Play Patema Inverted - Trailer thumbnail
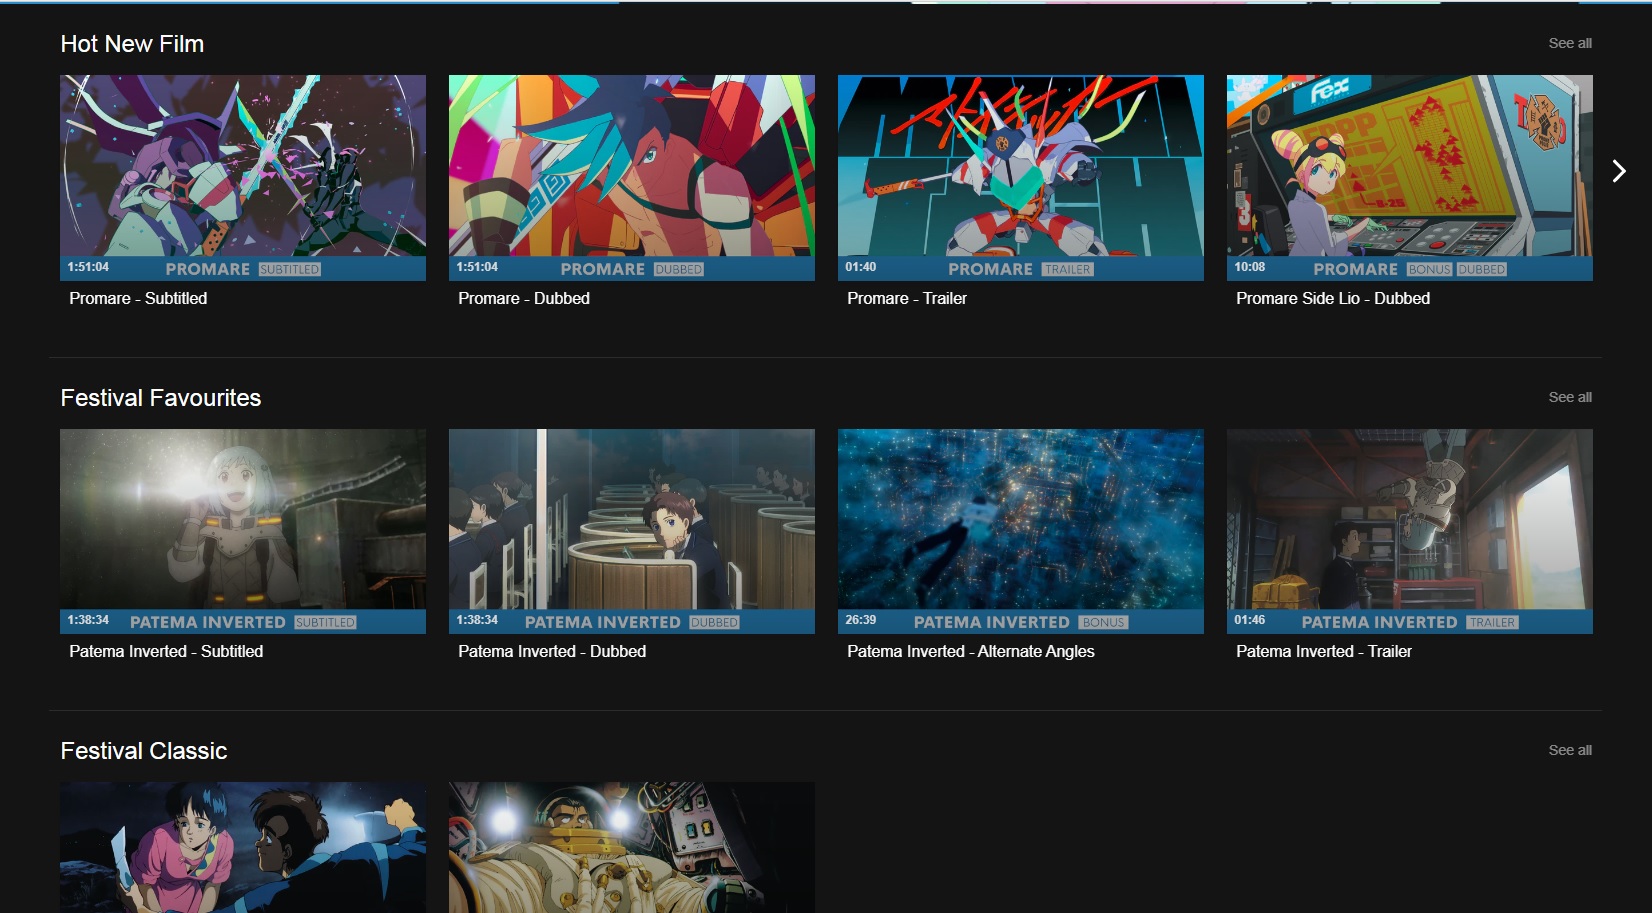This screenshot has width=1652, height=913. pyautogui.click(x=1410, y=531)
